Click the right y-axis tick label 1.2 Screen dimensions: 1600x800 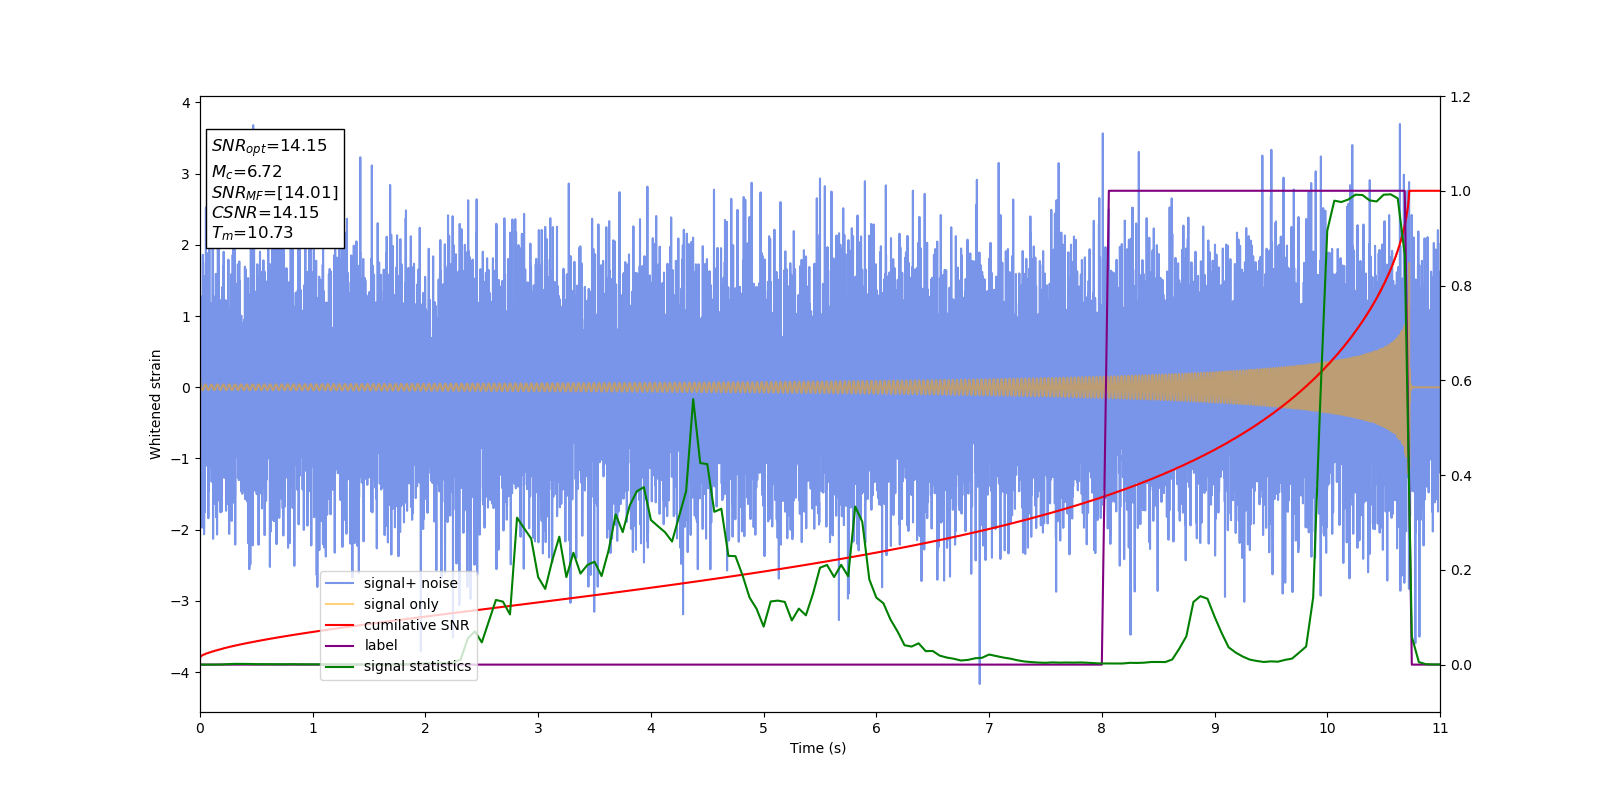[x=1460, y=97]
